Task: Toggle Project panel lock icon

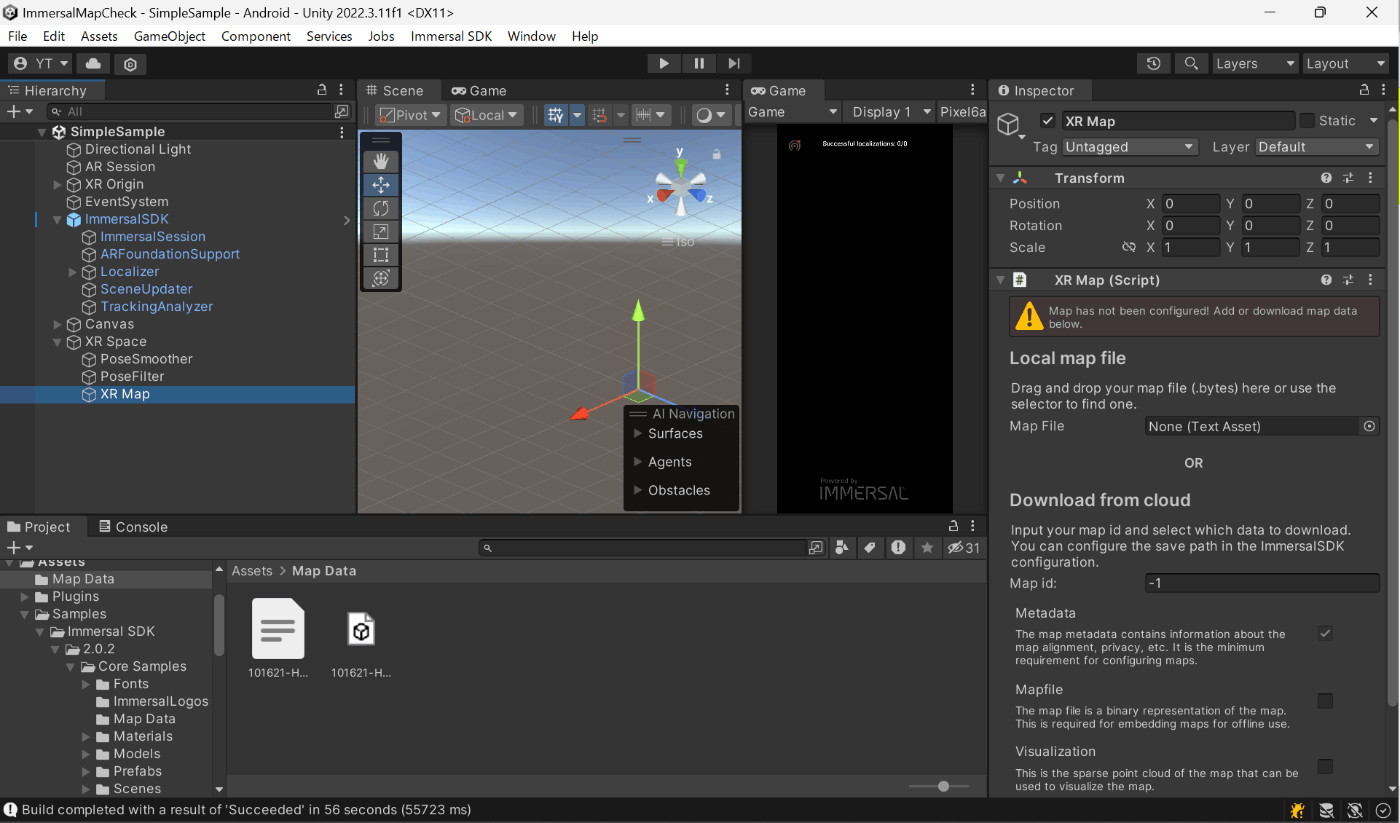Action: (x=953, y=526)
